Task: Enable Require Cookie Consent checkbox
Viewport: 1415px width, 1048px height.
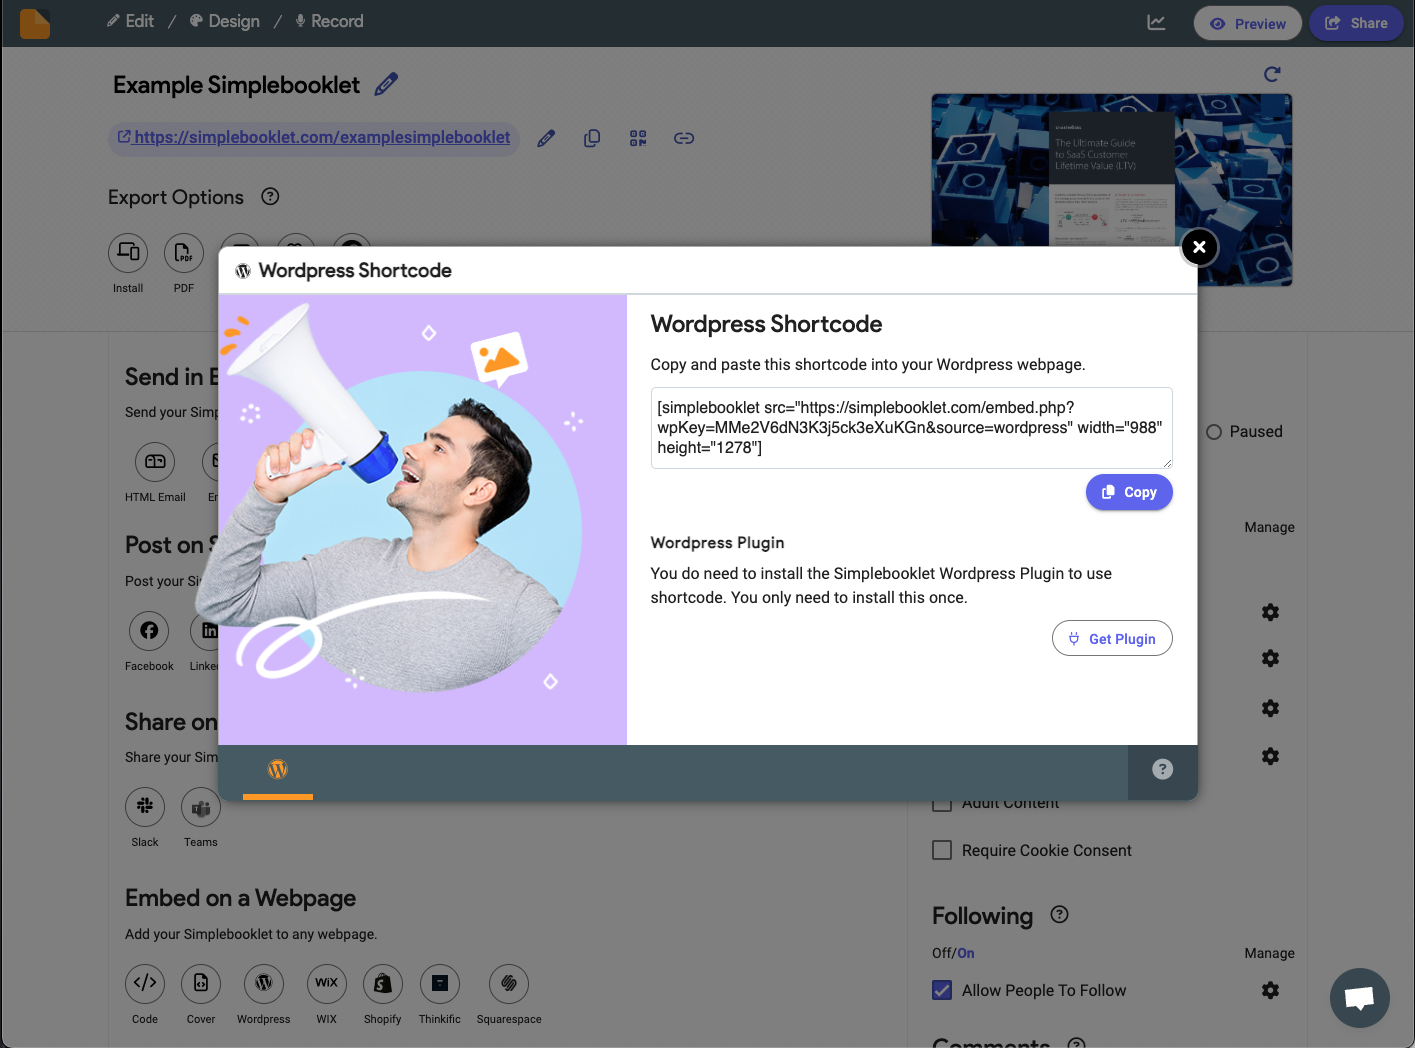Action: click(x=942, y=850)
